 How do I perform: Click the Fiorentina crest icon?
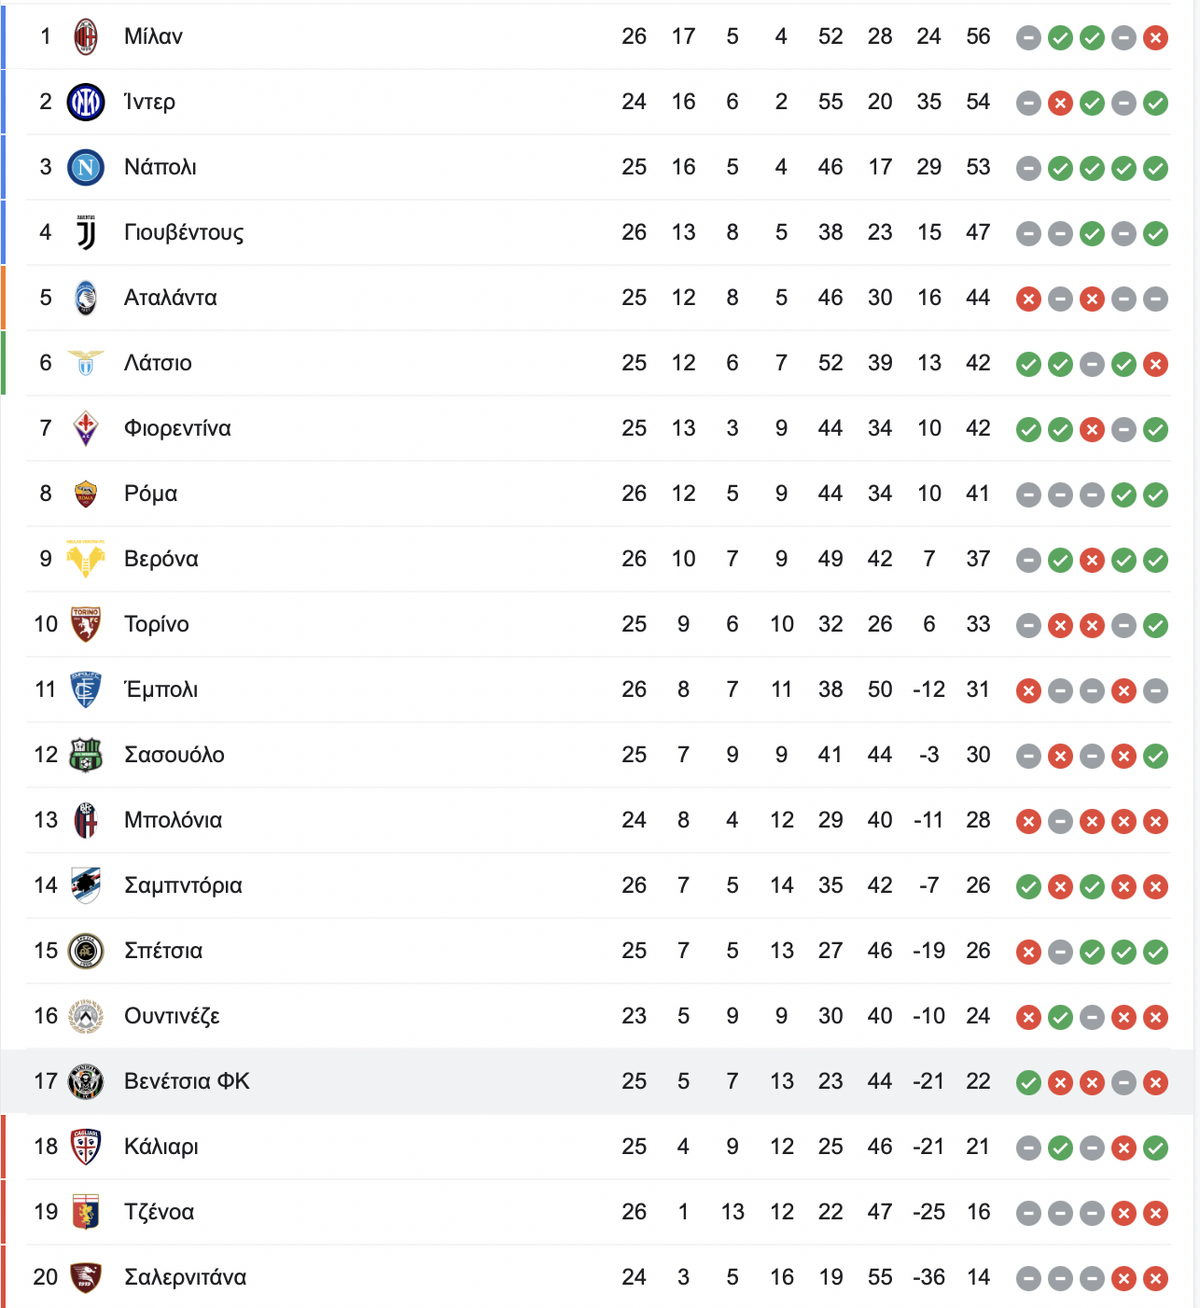click(x=86, y=429)
